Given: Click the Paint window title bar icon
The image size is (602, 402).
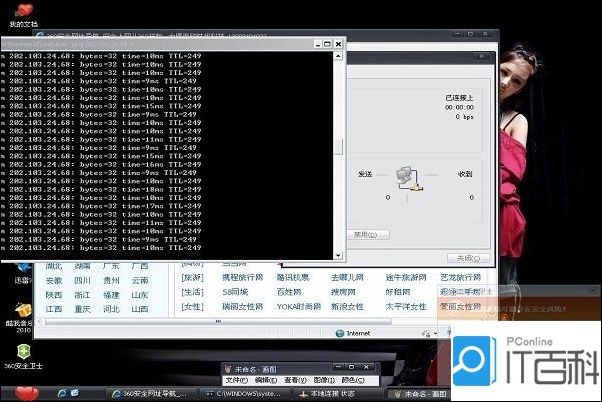Looking at the screenshot, I should coord(228,369).
